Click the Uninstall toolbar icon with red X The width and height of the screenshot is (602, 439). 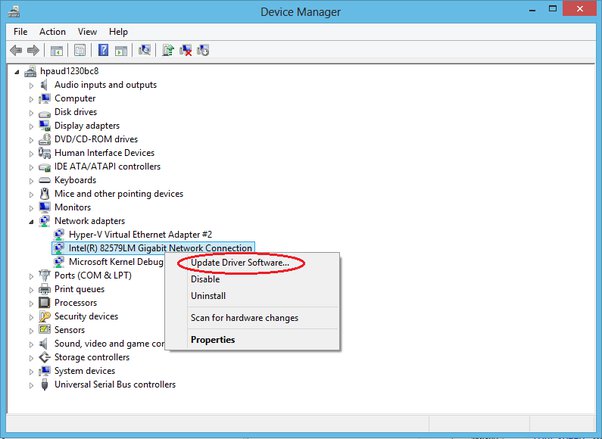(186, 50)
